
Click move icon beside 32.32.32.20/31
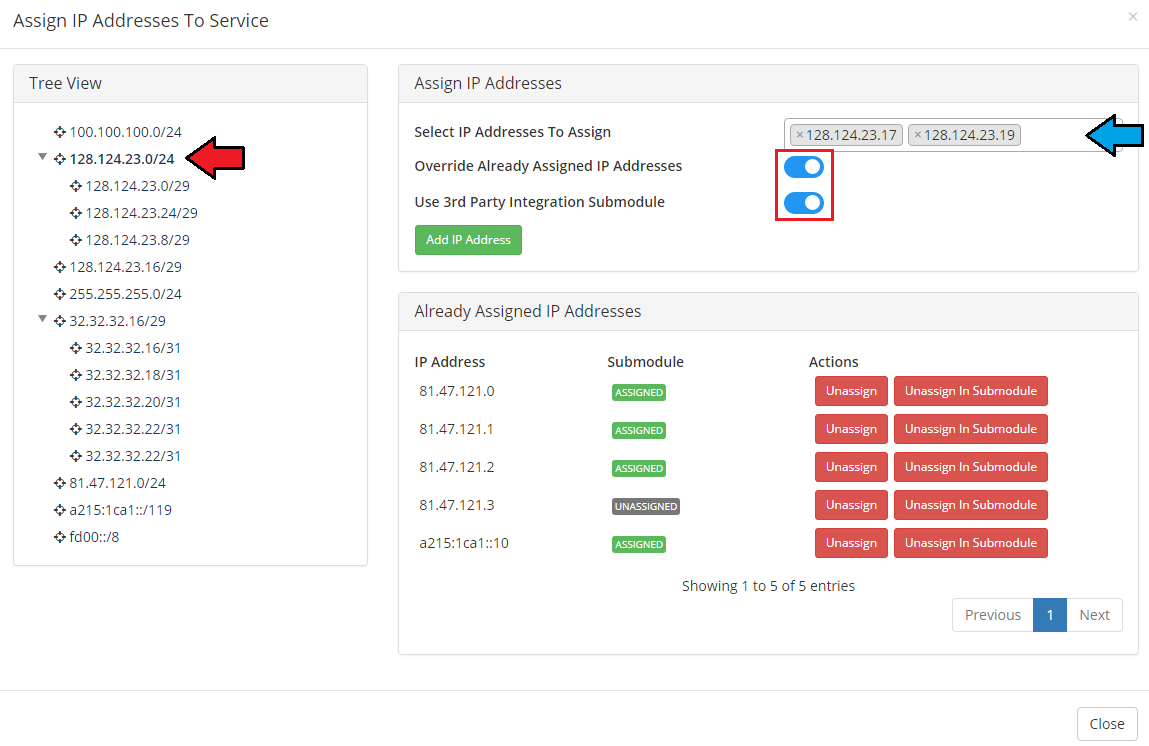[x=75, y=402]
